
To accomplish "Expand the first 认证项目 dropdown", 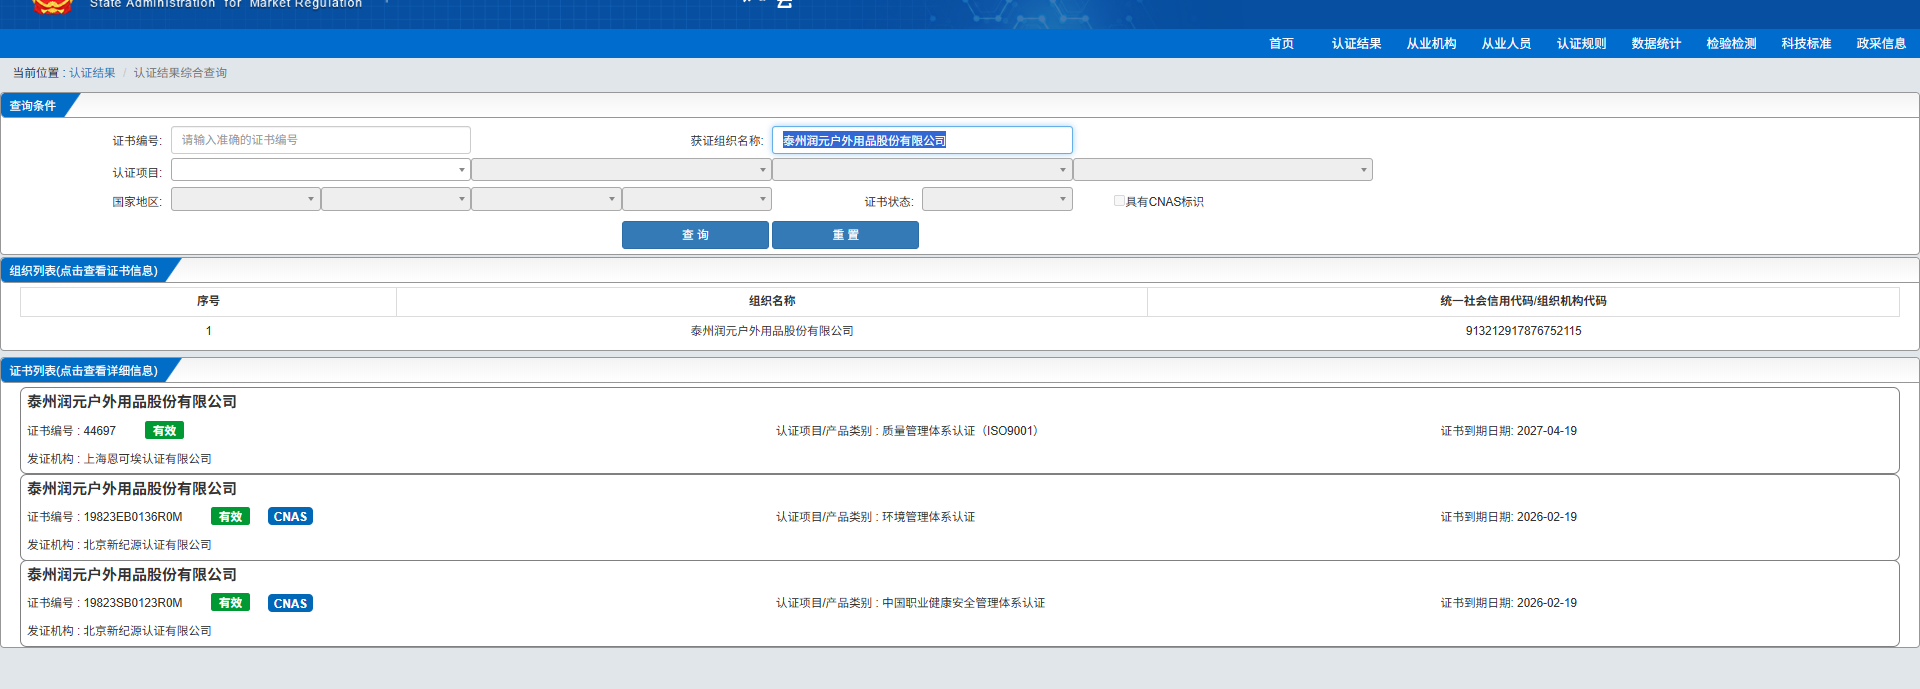I will [321, 170].
